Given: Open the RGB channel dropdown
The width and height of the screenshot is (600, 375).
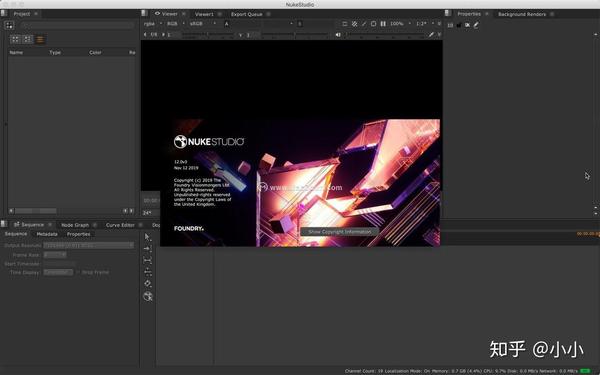Looking at the screenshot, I should tap(176, 24).
